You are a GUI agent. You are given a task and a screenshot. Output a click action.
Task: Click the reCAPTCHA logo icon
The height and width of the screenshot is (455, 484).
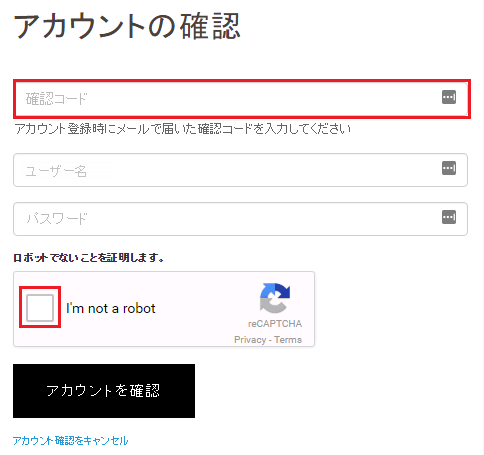(275, 298)
